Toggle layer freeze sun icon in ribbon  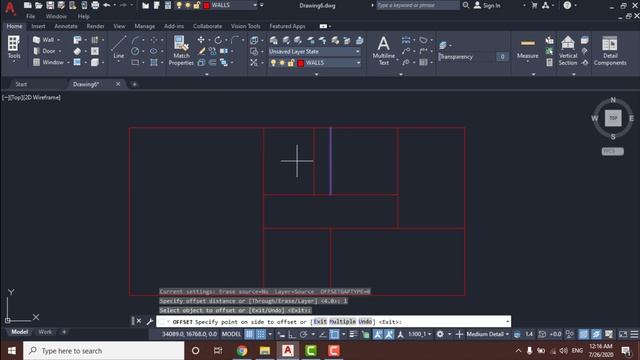click(x=282, y=63)
